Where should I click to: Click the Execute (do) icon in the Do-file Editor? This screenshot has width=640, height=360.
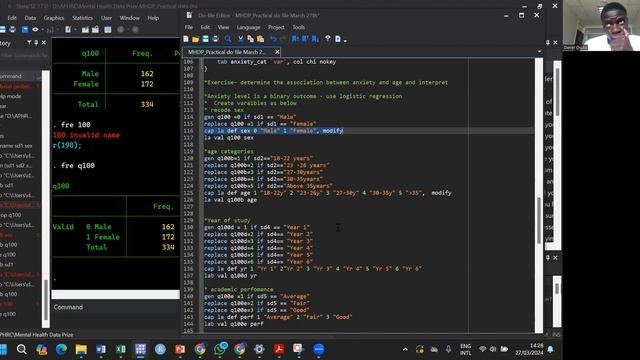tap(338, 39)
